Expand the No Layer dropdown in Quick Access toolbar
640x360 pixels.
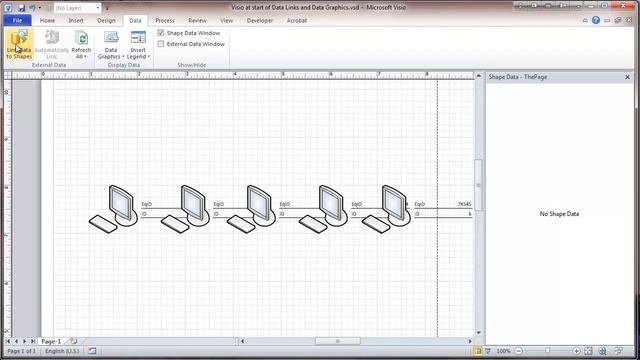[98, 8]
